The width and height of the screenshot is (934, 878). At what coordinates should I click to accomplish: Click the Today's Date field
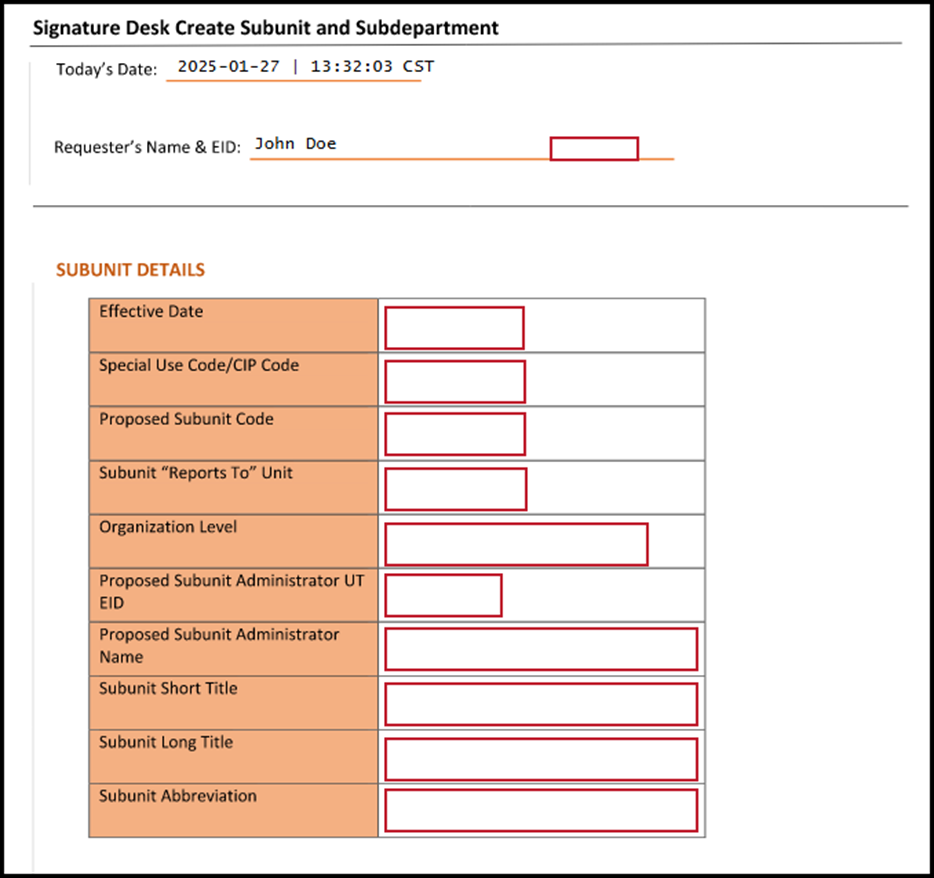click(x=293, y=68)
